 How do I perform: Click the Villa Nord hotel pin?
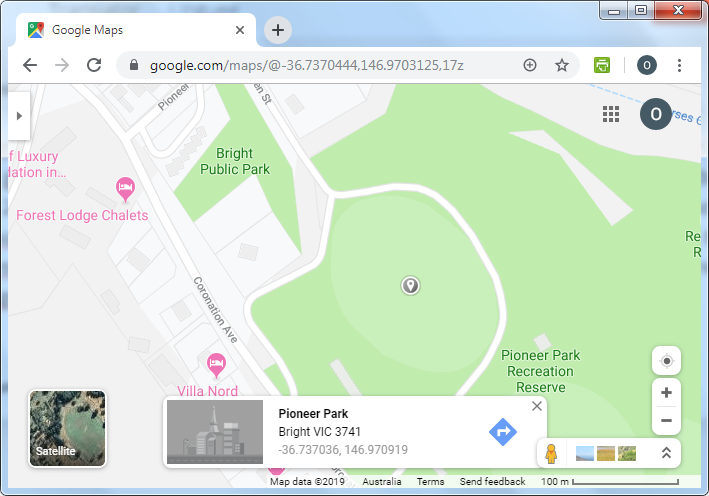(x=217, y=365)
